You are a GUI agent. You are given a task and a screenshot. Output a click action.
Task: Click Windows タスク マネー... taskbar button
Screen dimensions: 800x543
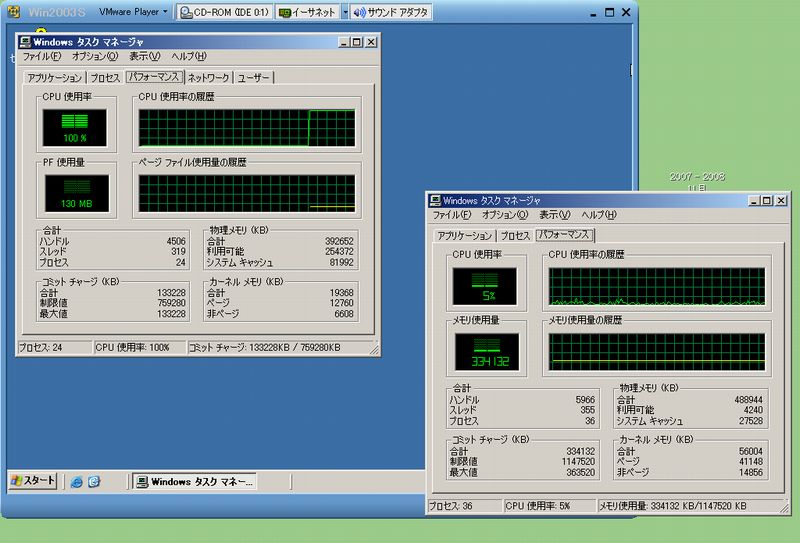point(195,481)
